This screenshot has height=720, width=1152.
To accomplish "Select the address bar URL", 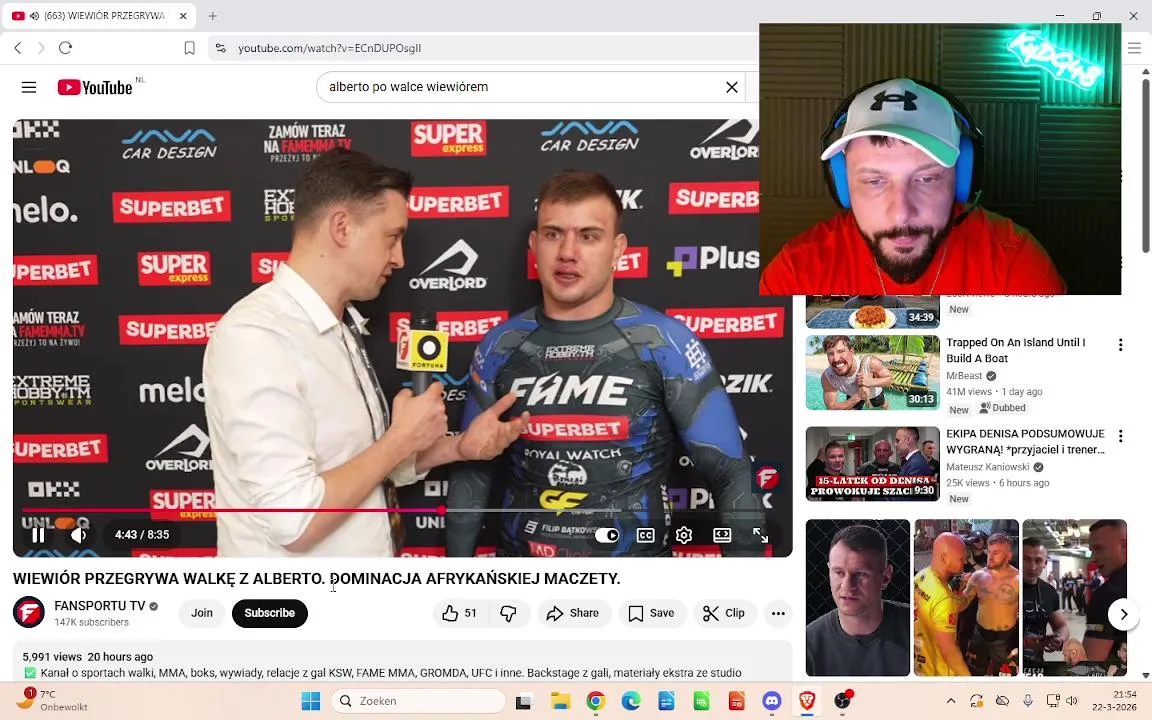I will pos(329,48).
